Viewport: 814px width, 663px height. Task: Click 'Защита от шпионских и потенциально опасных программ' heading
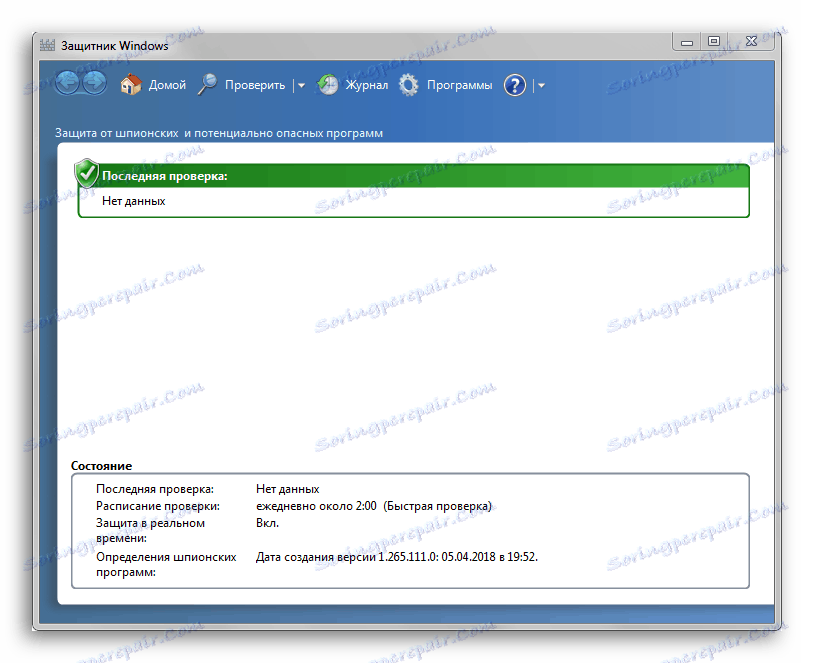tap(219, 133)
